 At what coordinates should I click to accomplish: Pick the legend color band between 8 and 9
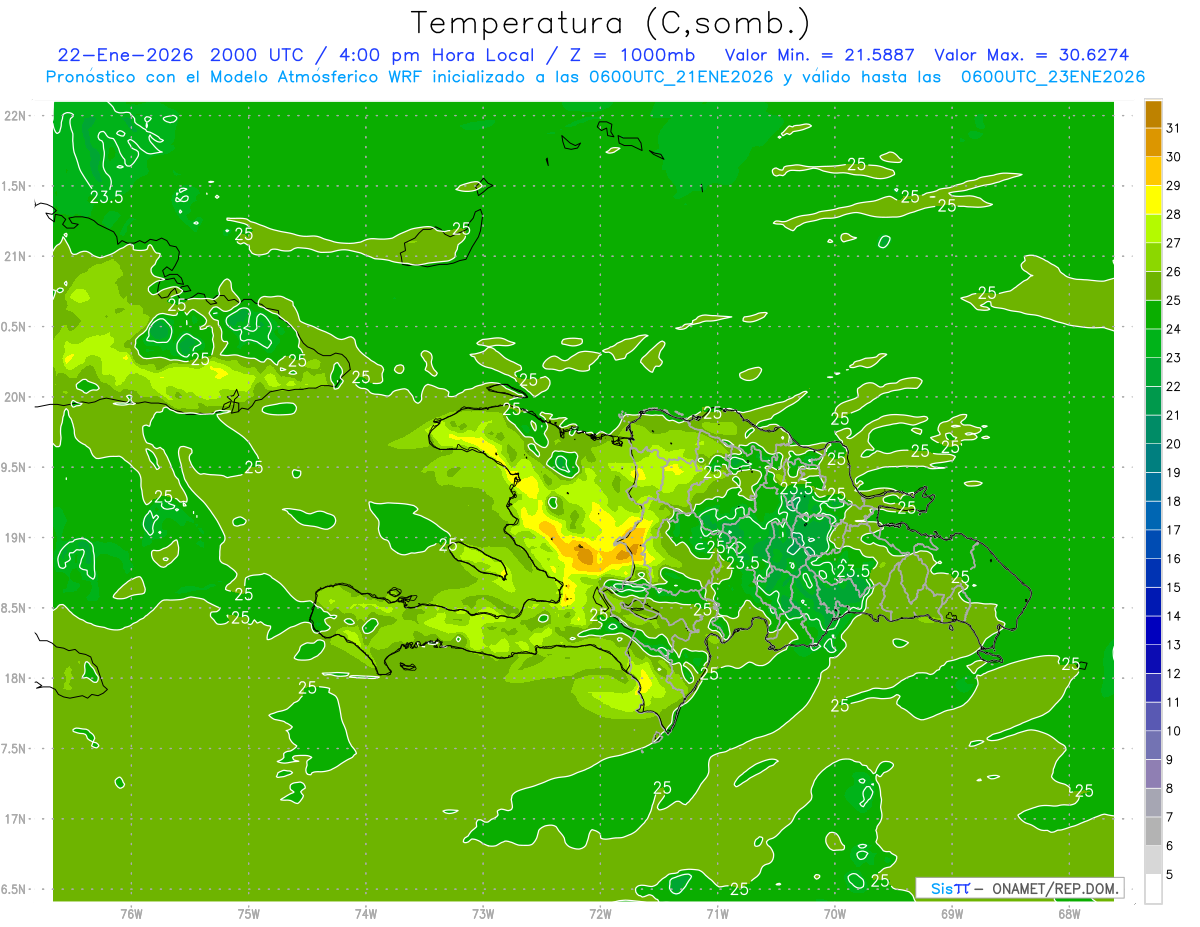point(1153,774)
